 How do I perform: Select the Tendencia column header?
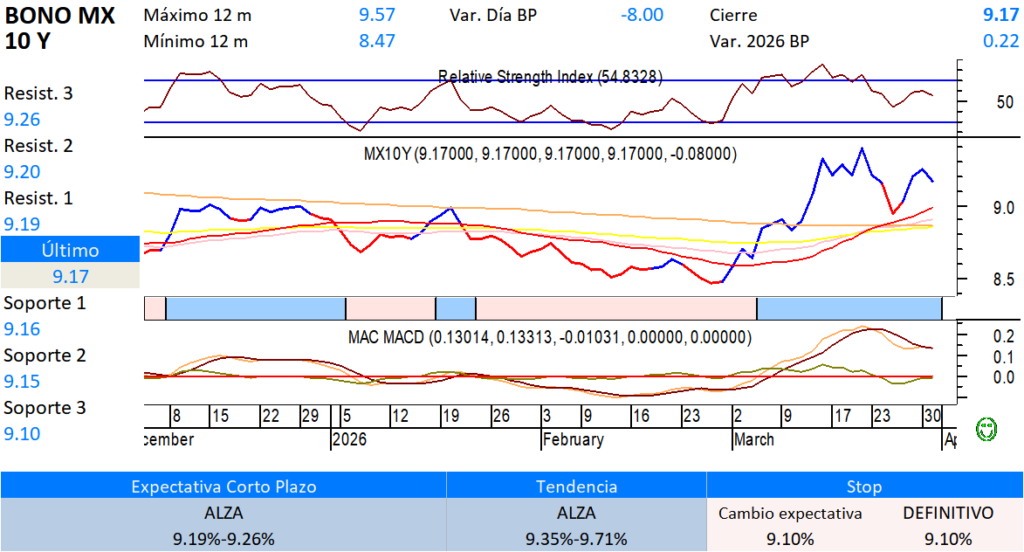click(576, 487)
